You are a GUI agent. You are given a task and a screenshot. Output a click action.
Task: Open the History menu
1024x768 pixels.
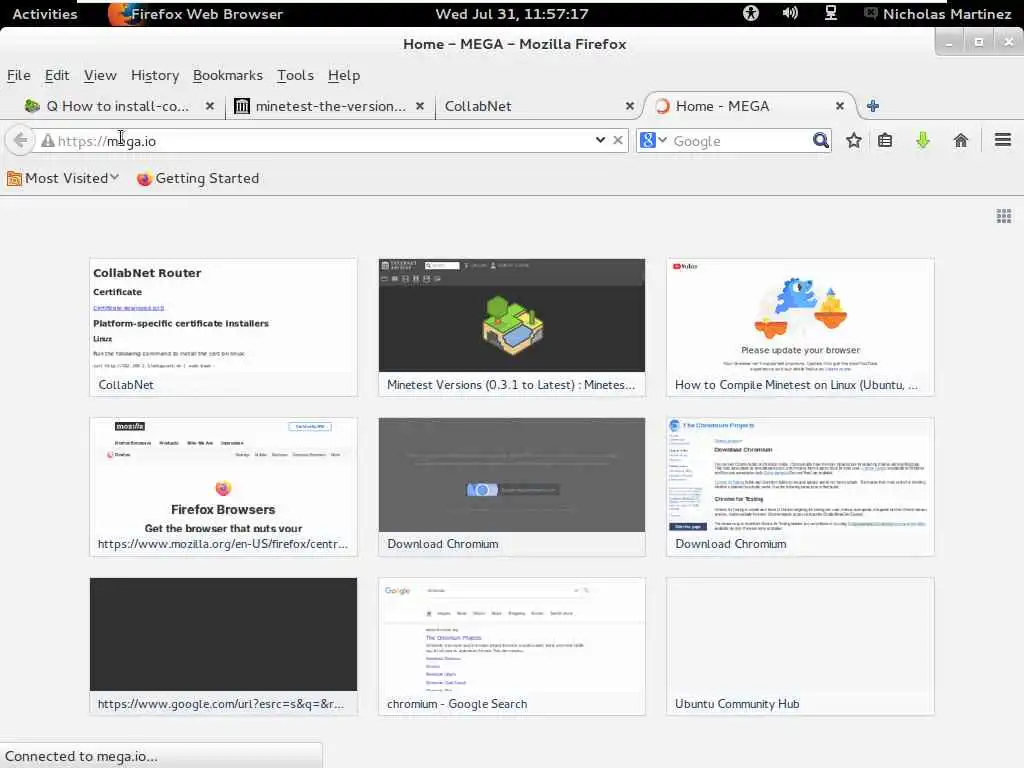point(155,76)
